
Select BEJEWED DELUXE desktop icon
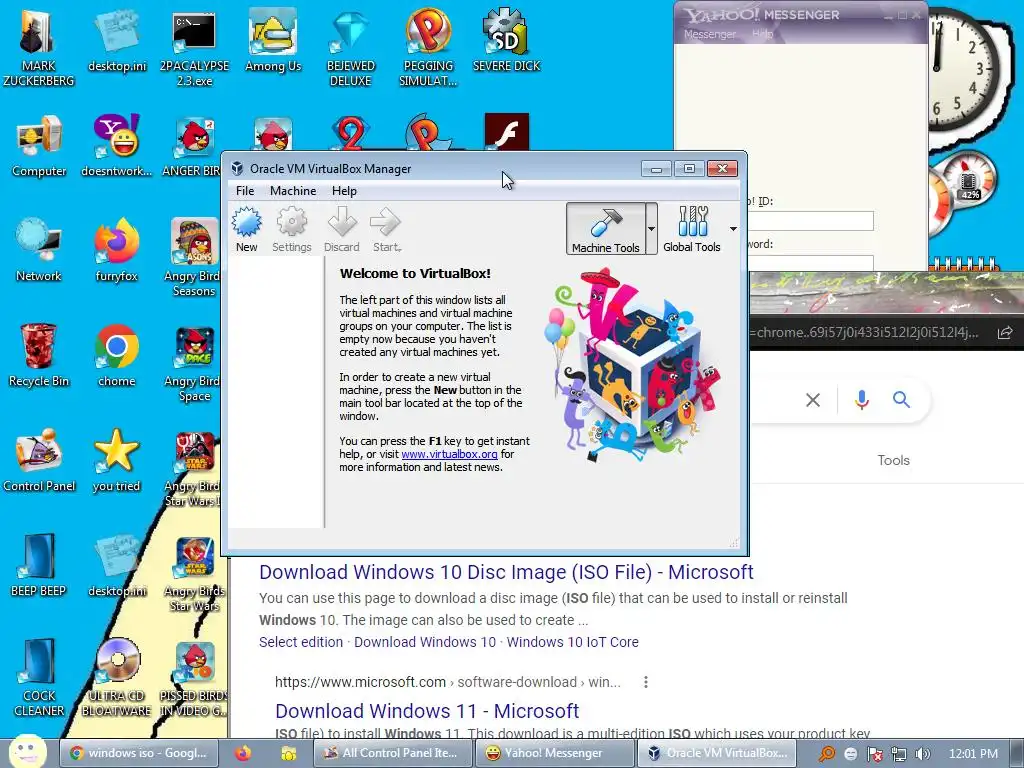(351, 48)
